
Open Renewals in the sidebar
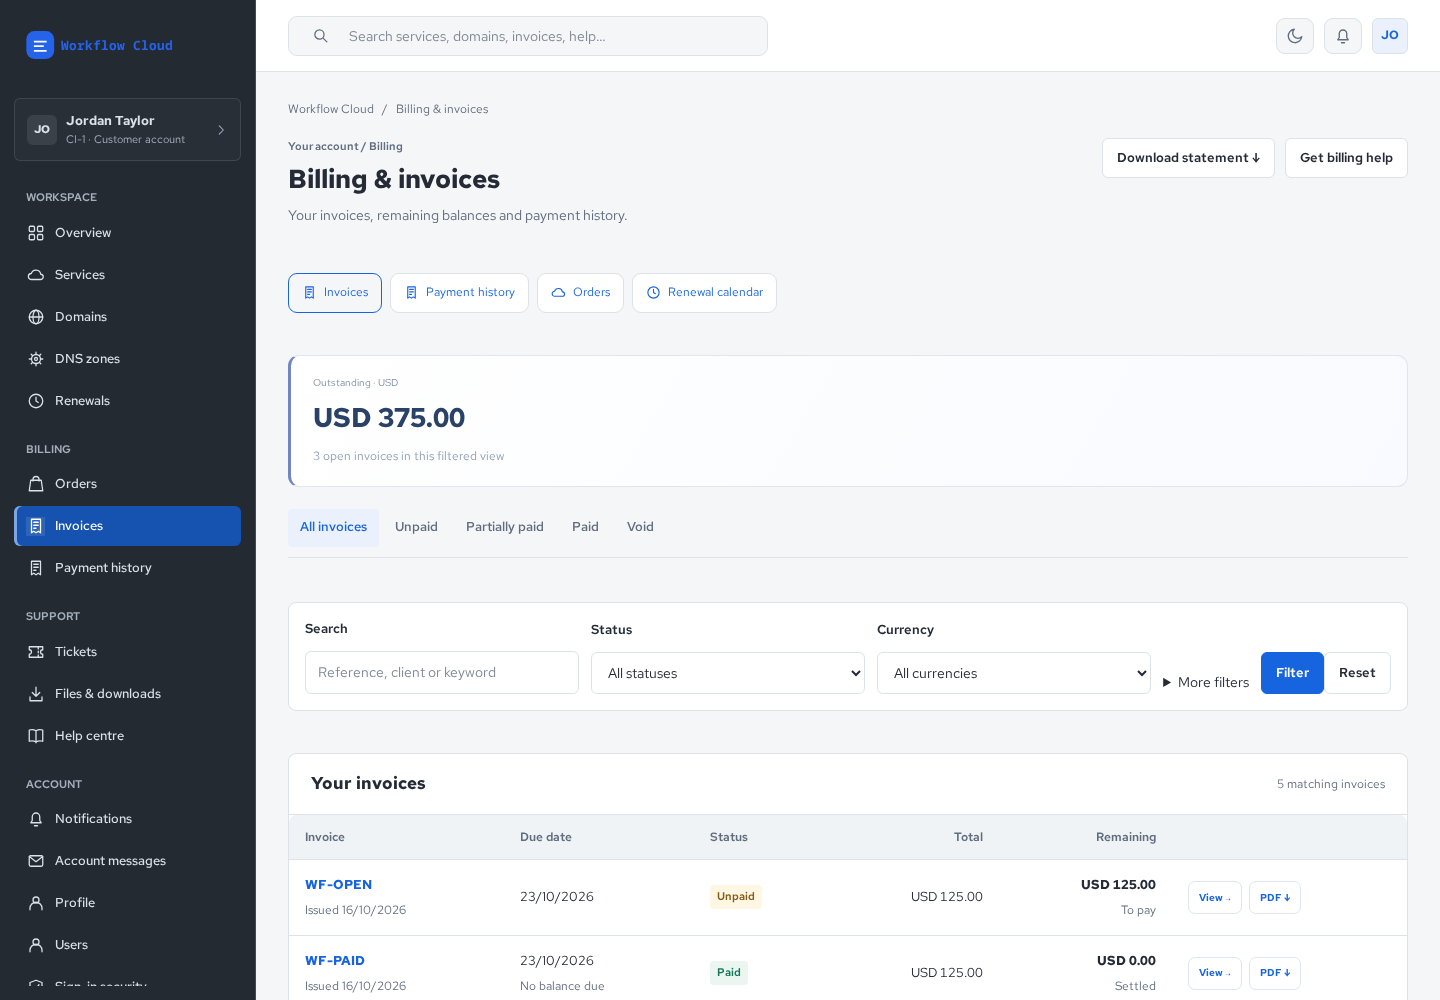(x=127, y=401)
